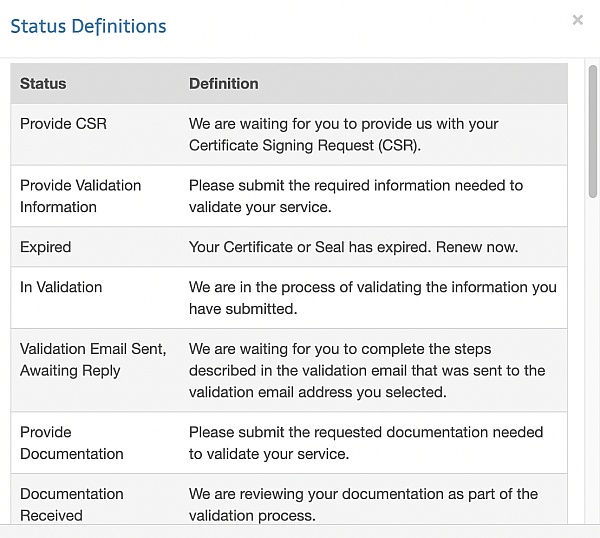The height and width of the screenshot is (538, 600).
Task: Close the Status Definitions dialog
Action: click(577, 20)
